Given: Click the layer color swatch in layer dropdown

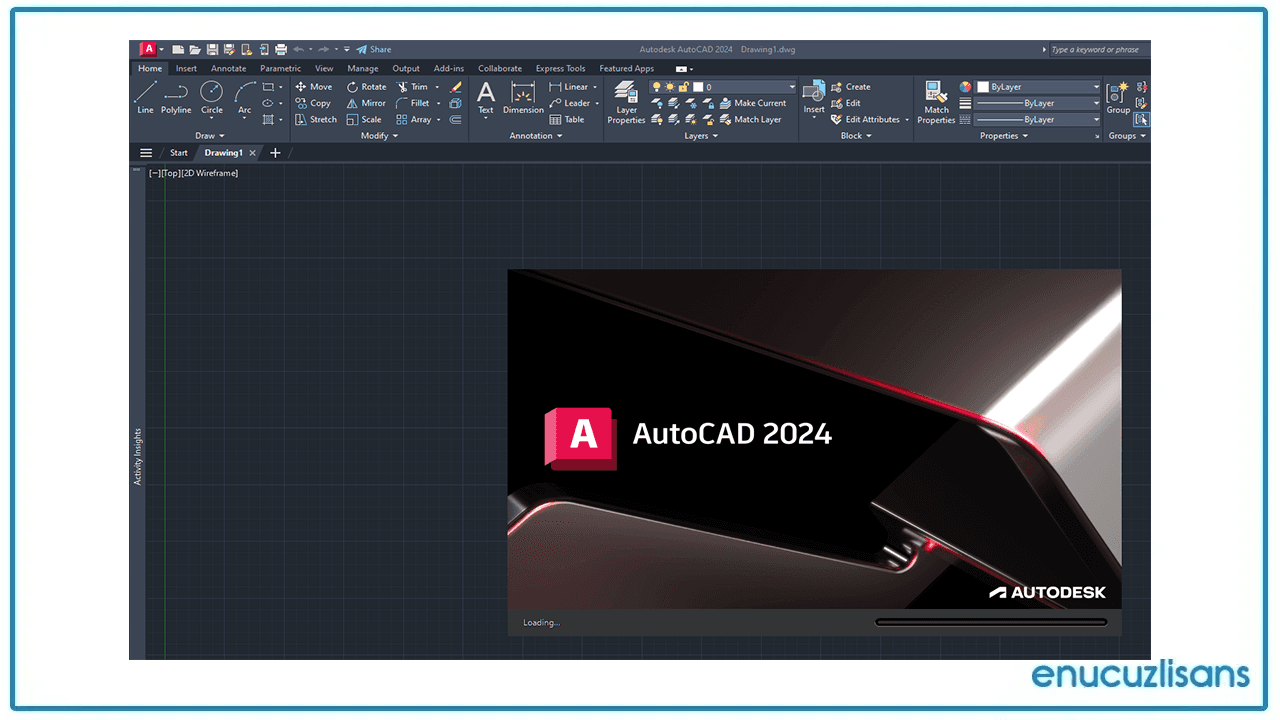Looking at the screenshot, I should coord(698,87).
